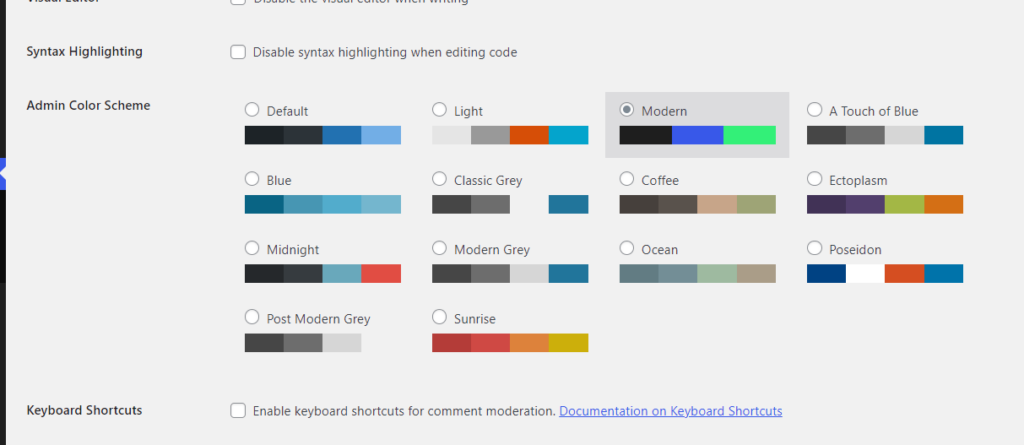Pick the Poseidon color scheme radio button

[814, 248]
